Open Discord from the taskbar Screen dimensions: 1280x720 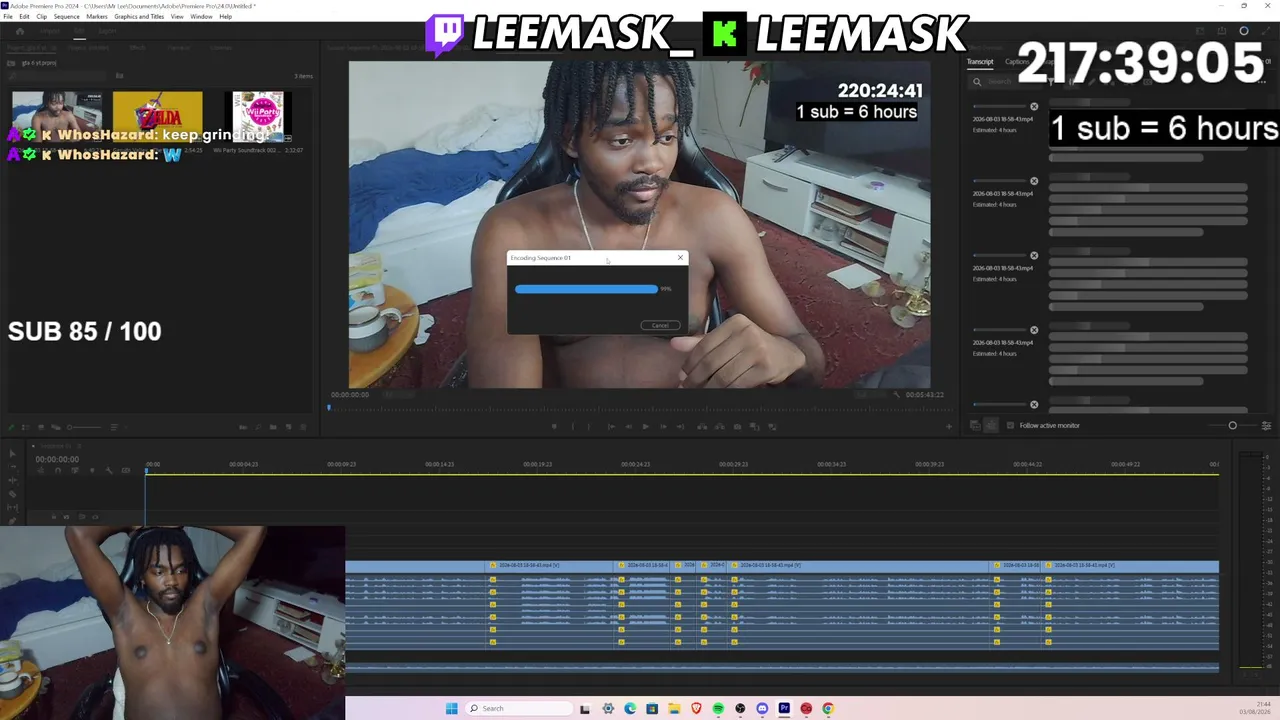pyautogui.click(x=762, y=709)
